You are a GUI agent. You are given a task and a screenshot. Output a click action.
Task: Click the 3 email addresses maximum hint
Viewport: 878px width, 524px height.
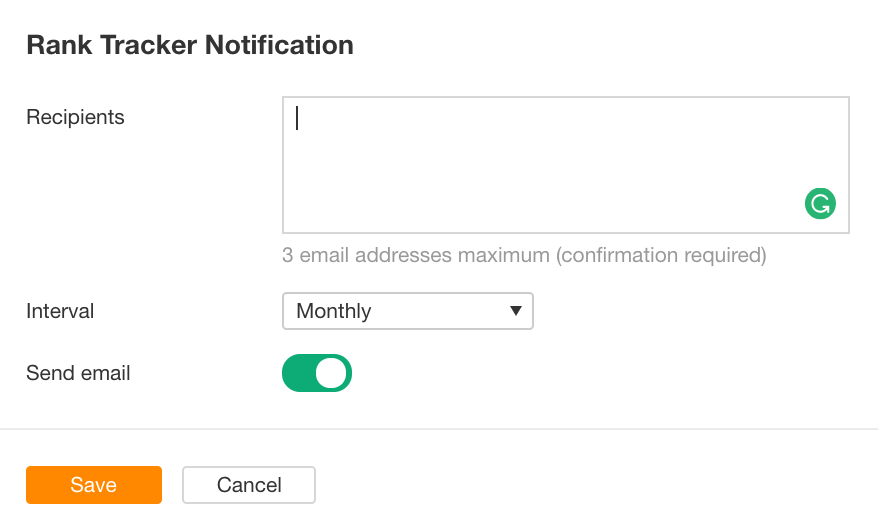coord(415,255)
